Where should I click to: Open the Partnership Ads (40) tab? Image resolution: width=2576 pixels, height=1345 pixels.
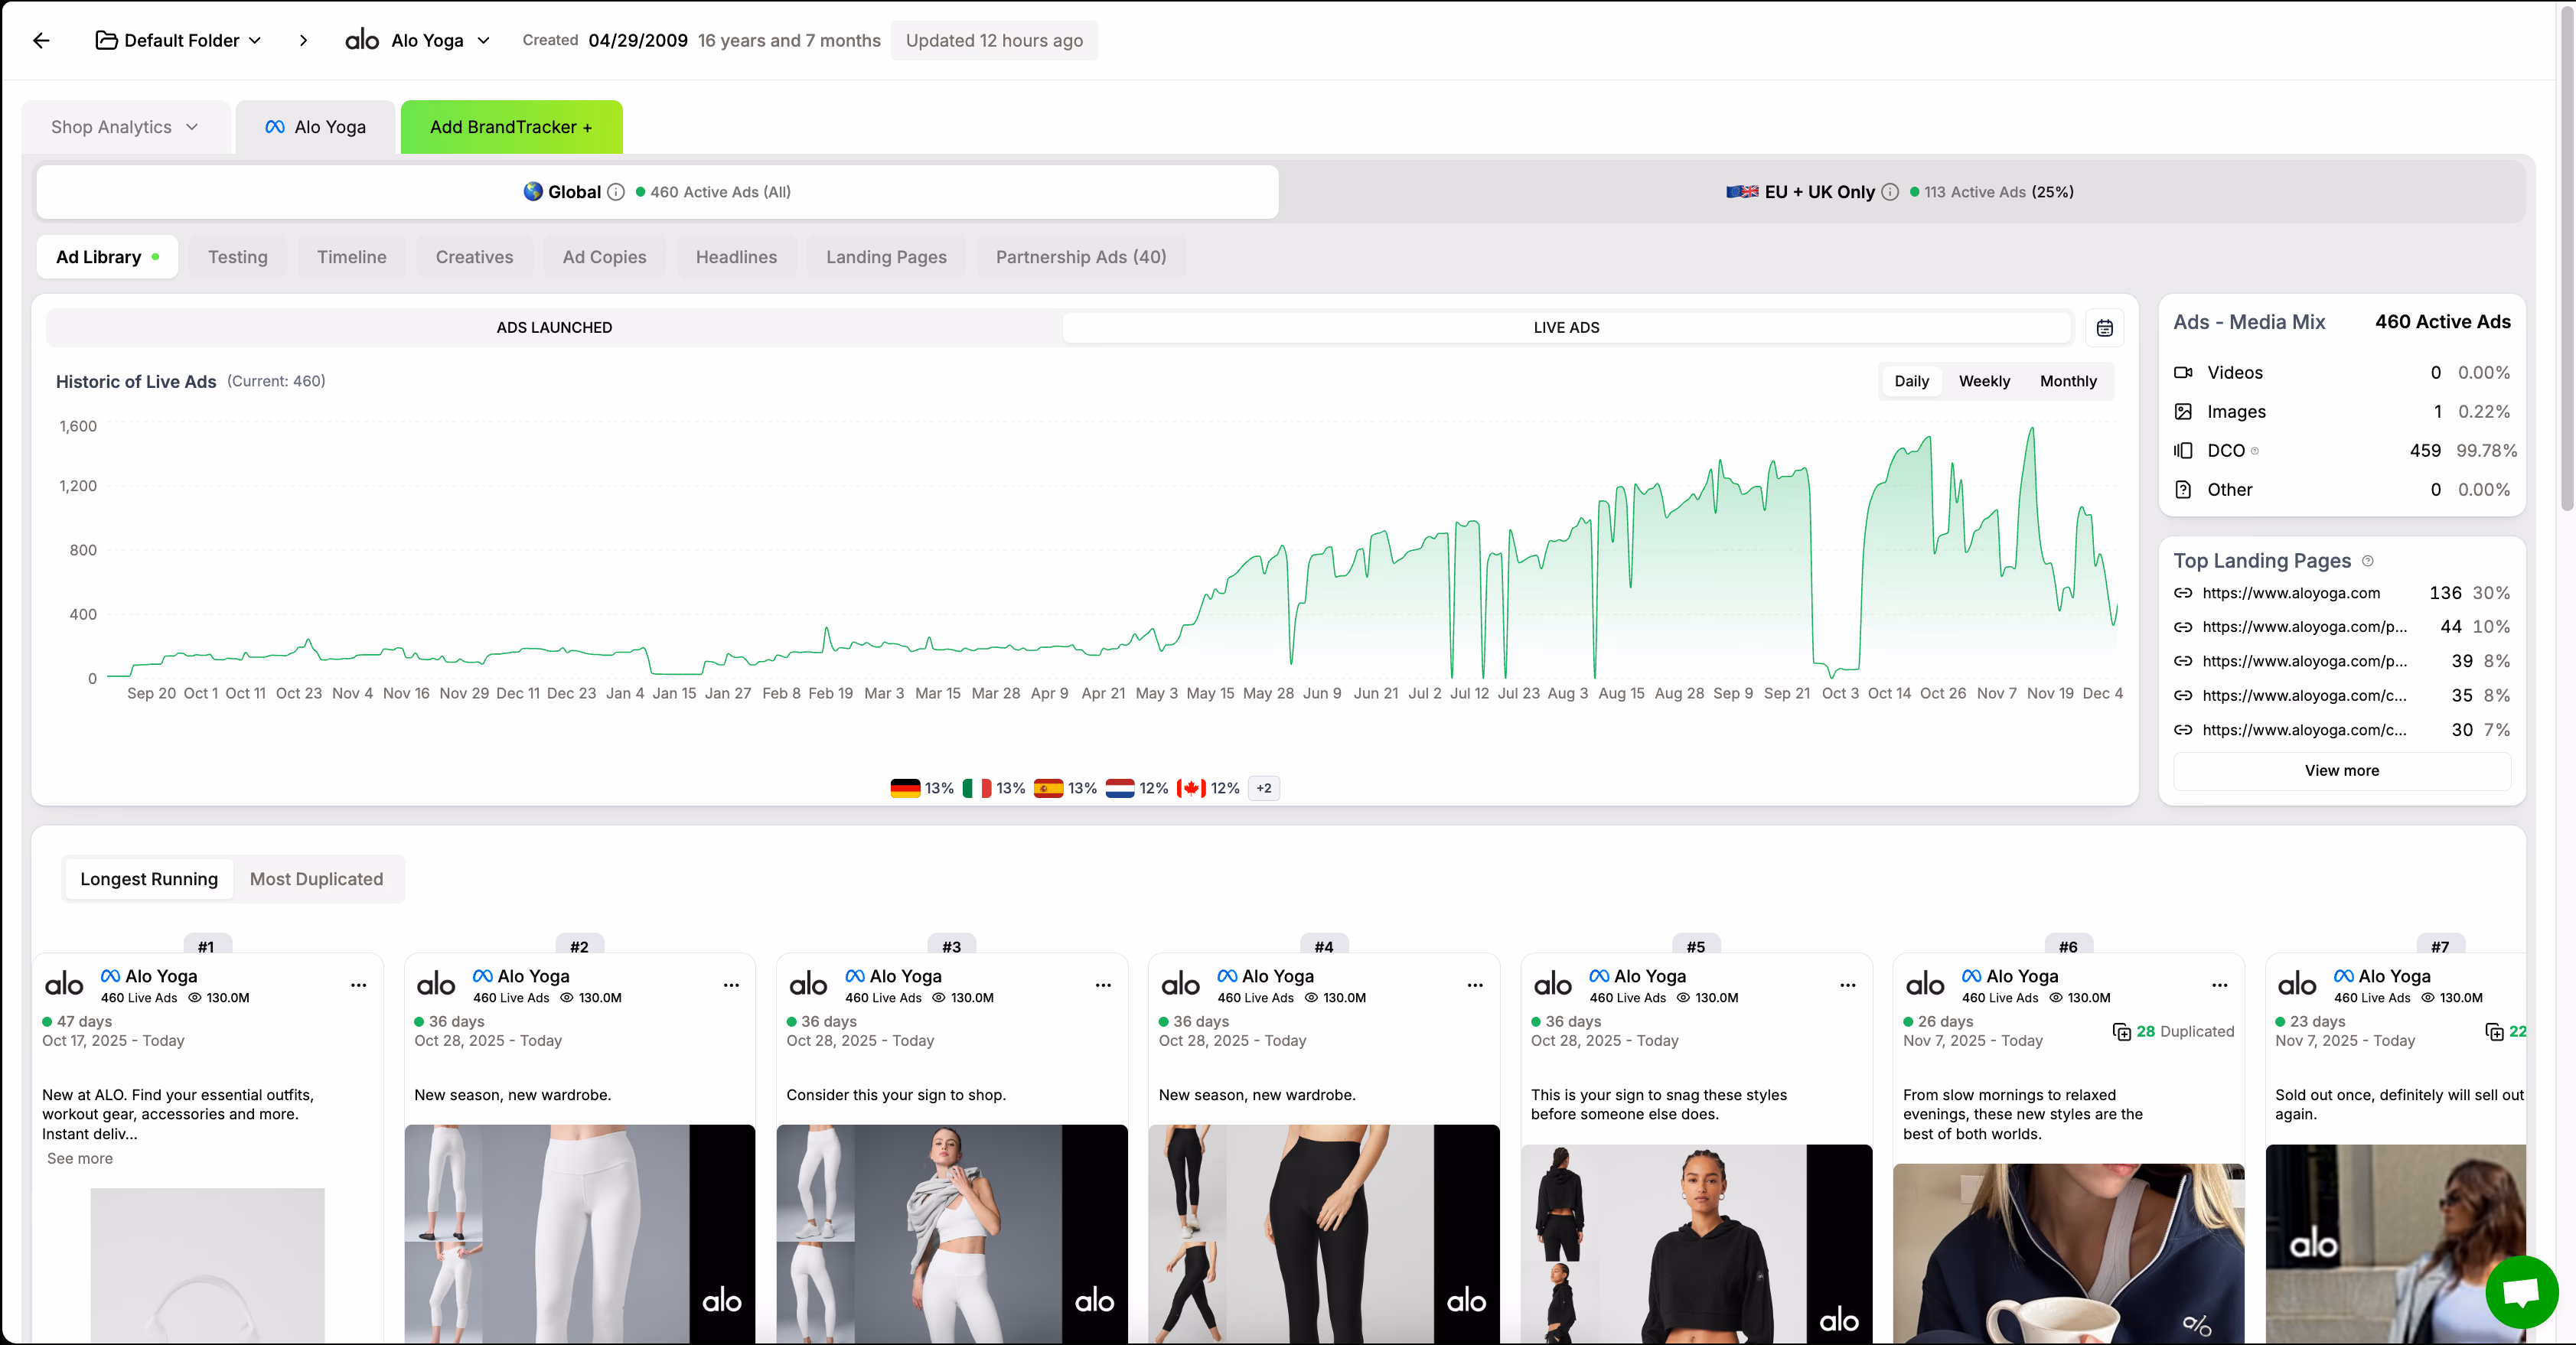coord(1080,257)
